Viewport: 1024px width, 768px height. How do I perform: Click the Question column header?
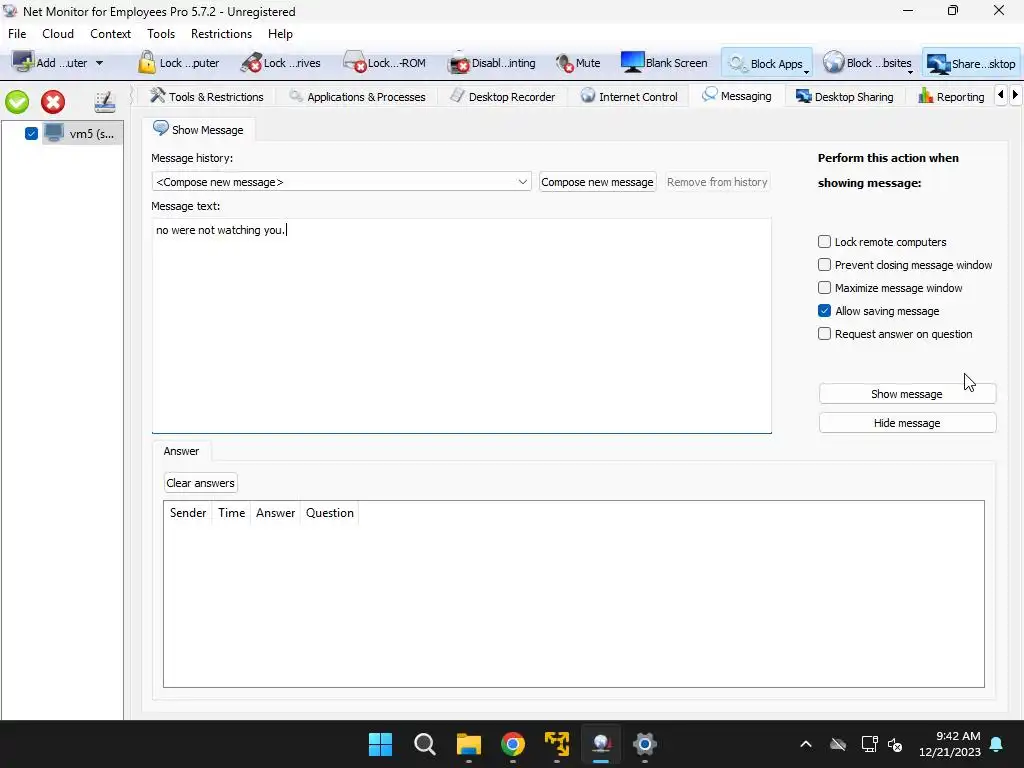point(329,513)
